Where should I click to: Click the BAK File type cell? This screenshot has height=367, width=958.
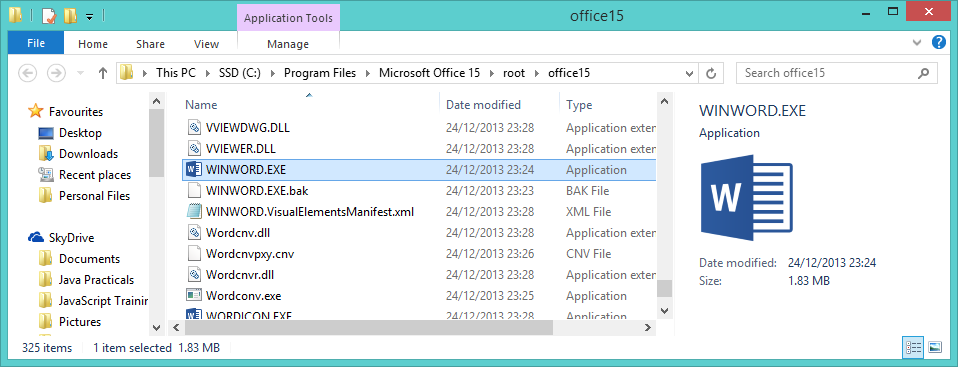pyautogui.click(x=587, y=191)
